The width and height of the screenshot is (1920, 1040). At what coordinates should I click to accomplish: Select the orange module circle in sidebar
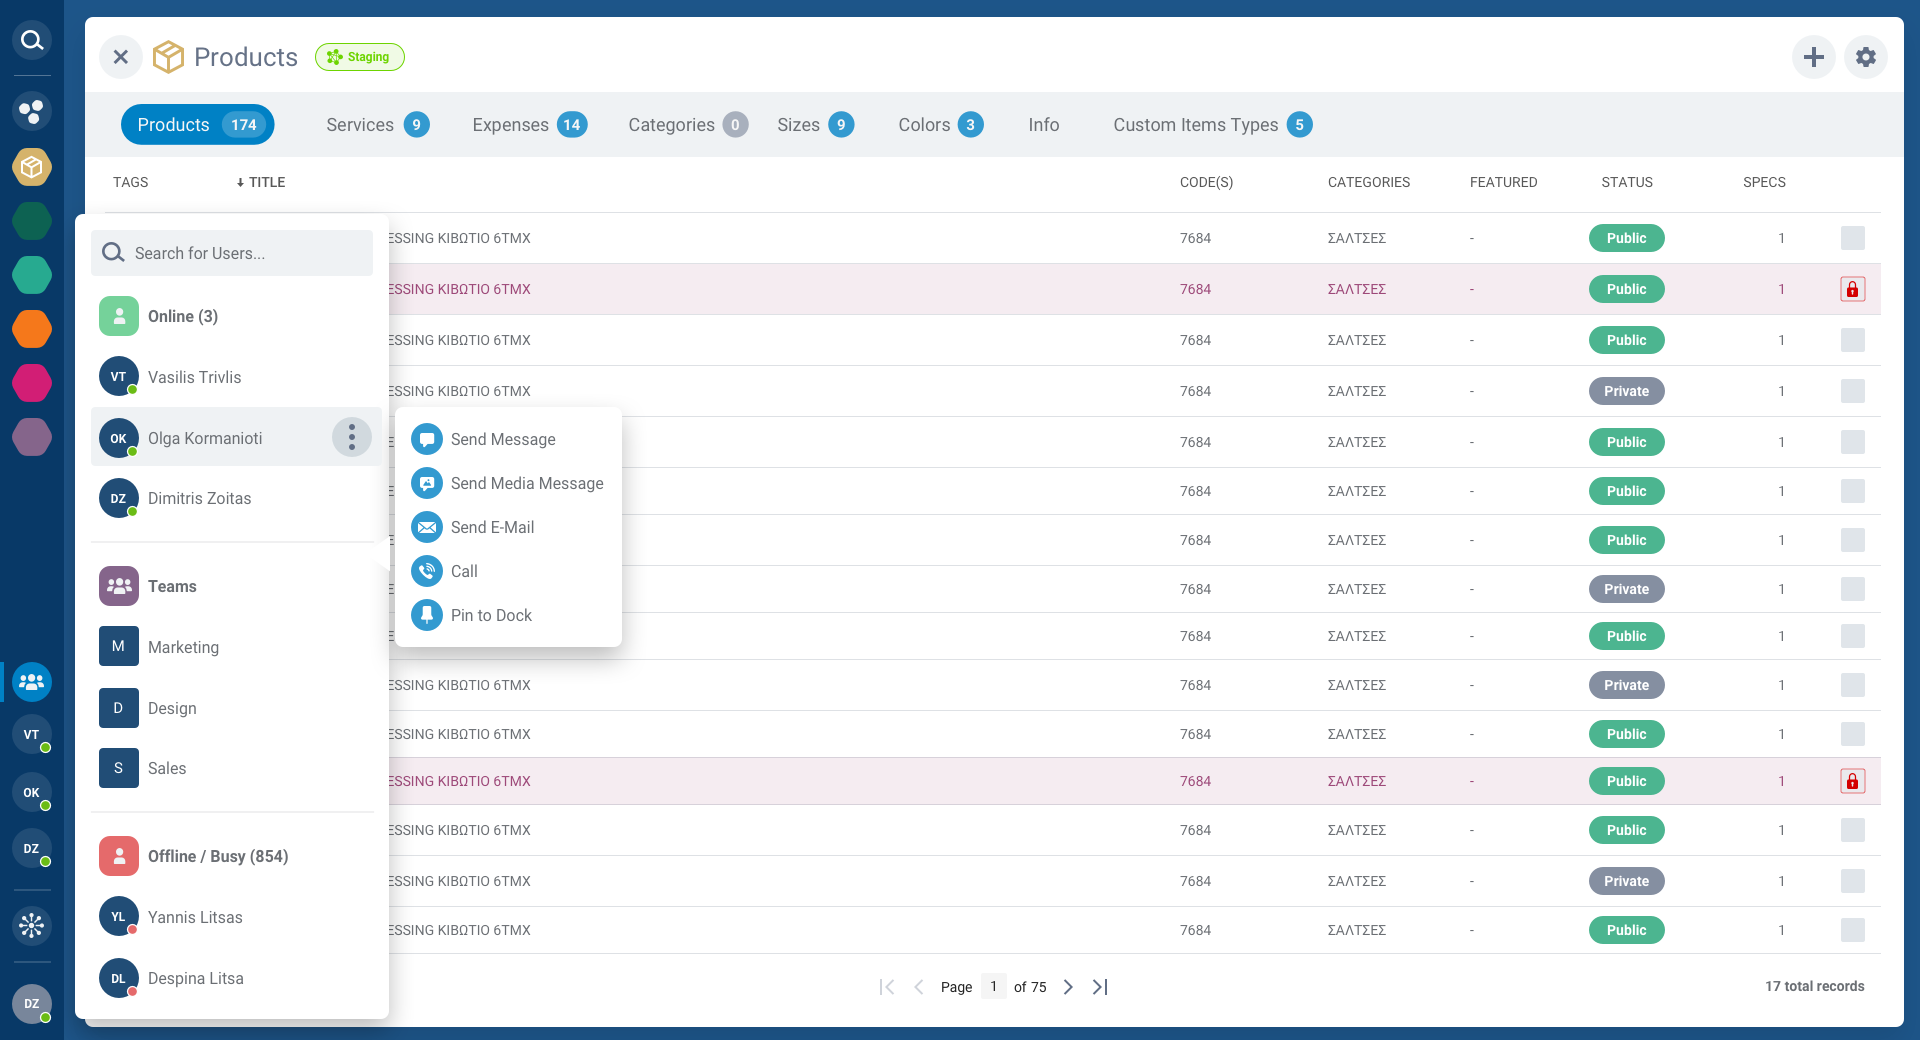click(x=31, y=329)
